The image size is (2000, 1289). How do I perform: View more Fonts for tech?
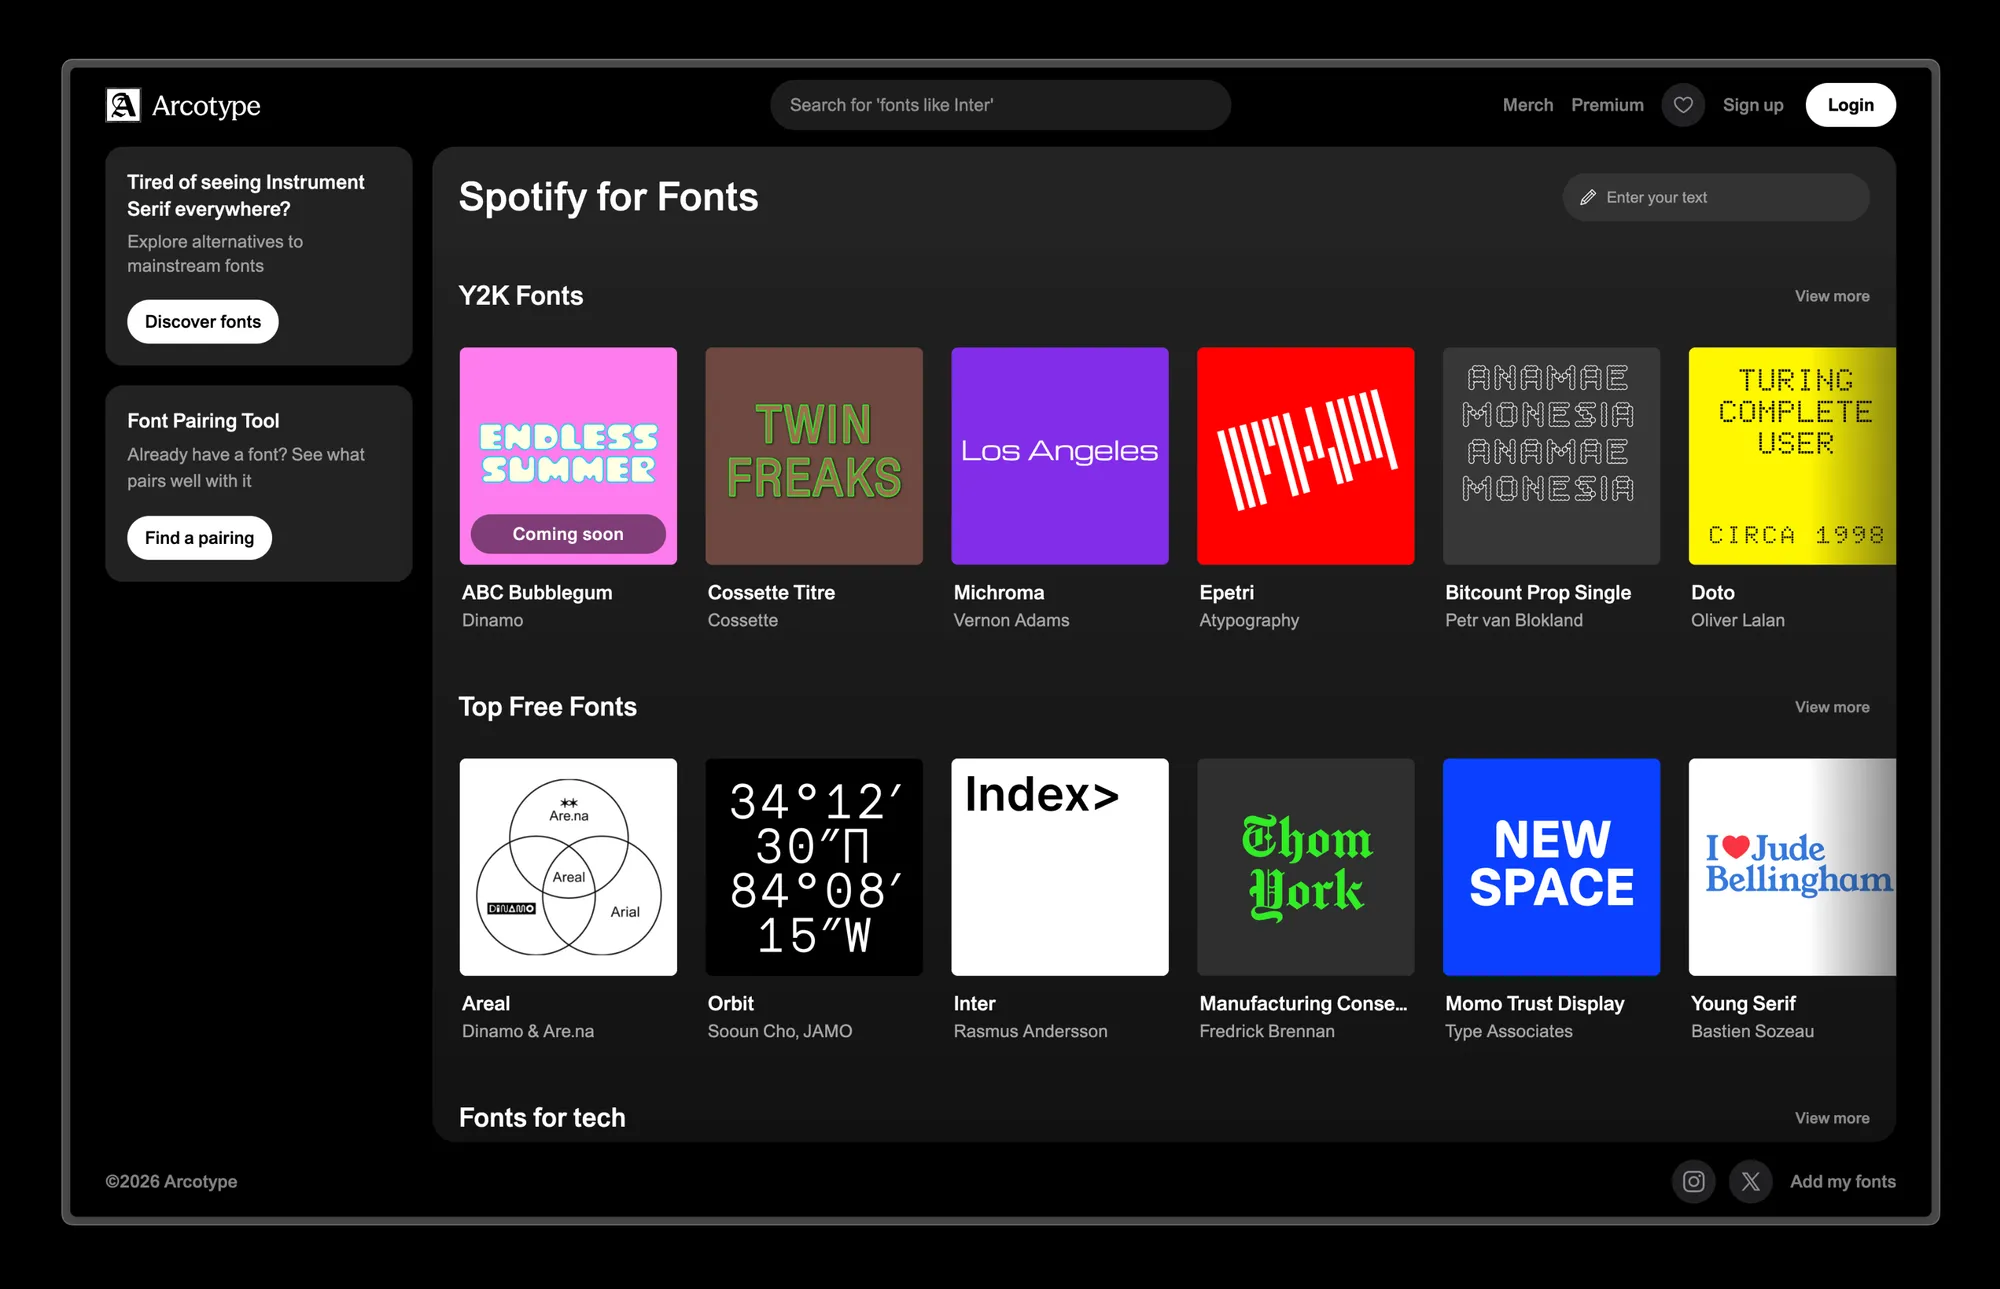click(1832, 1118)
